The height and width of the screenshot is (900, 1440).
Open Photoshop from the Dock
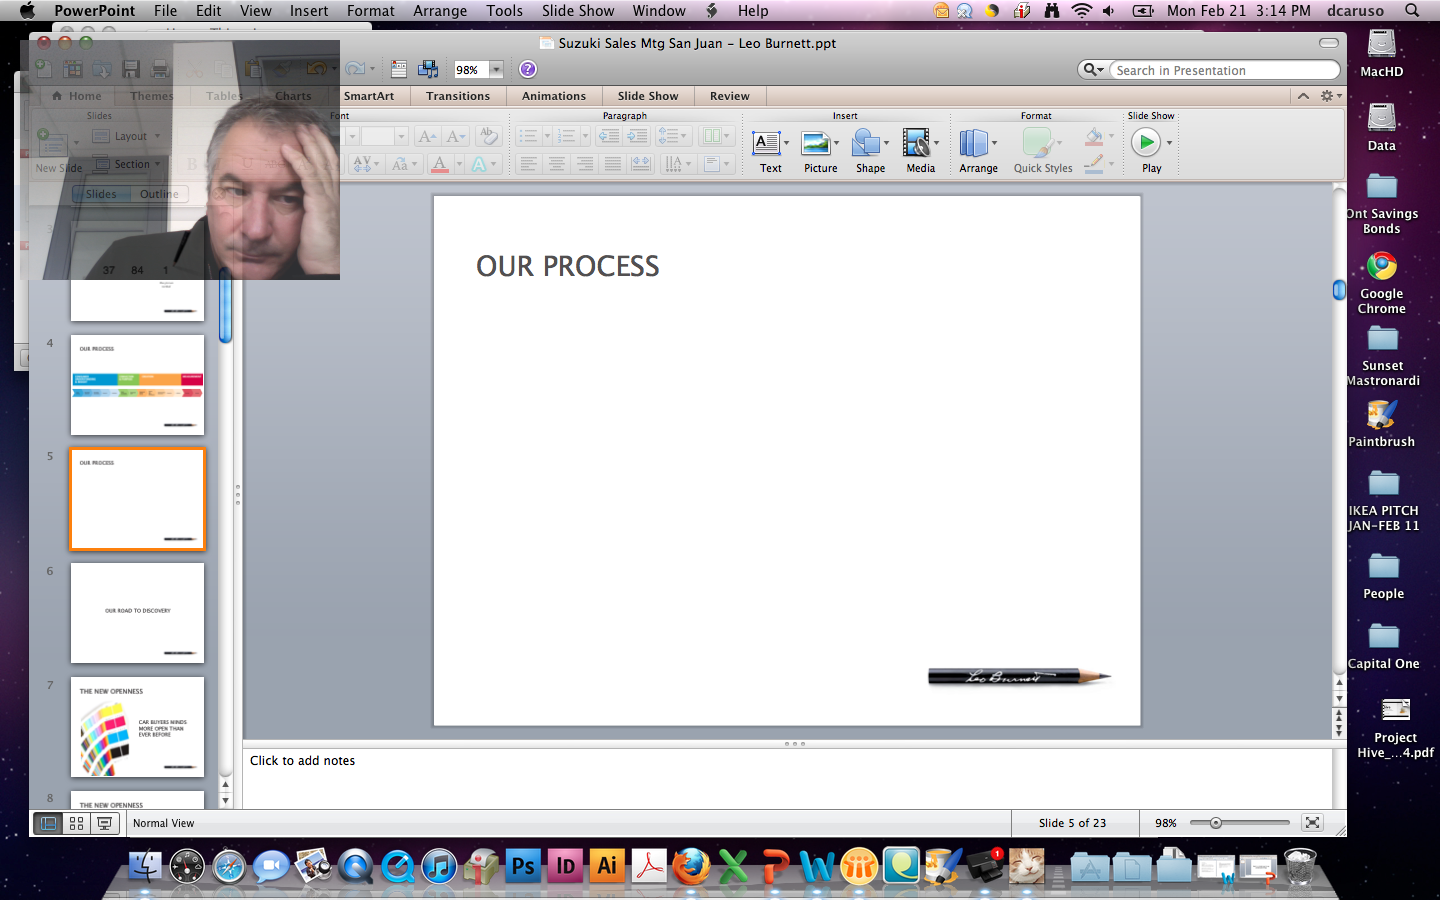pyautogui.click(x=523, y=866)
